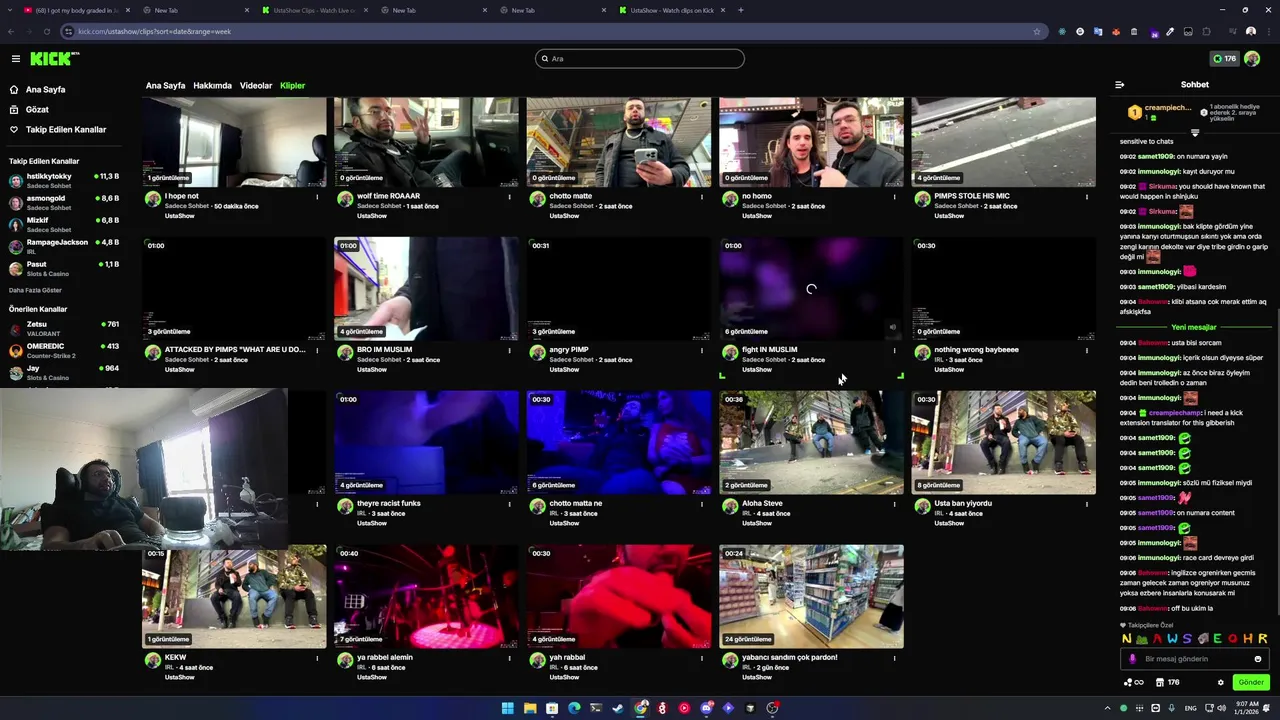Play the Aloha Steve clip thumbnail

coord(811,442)
